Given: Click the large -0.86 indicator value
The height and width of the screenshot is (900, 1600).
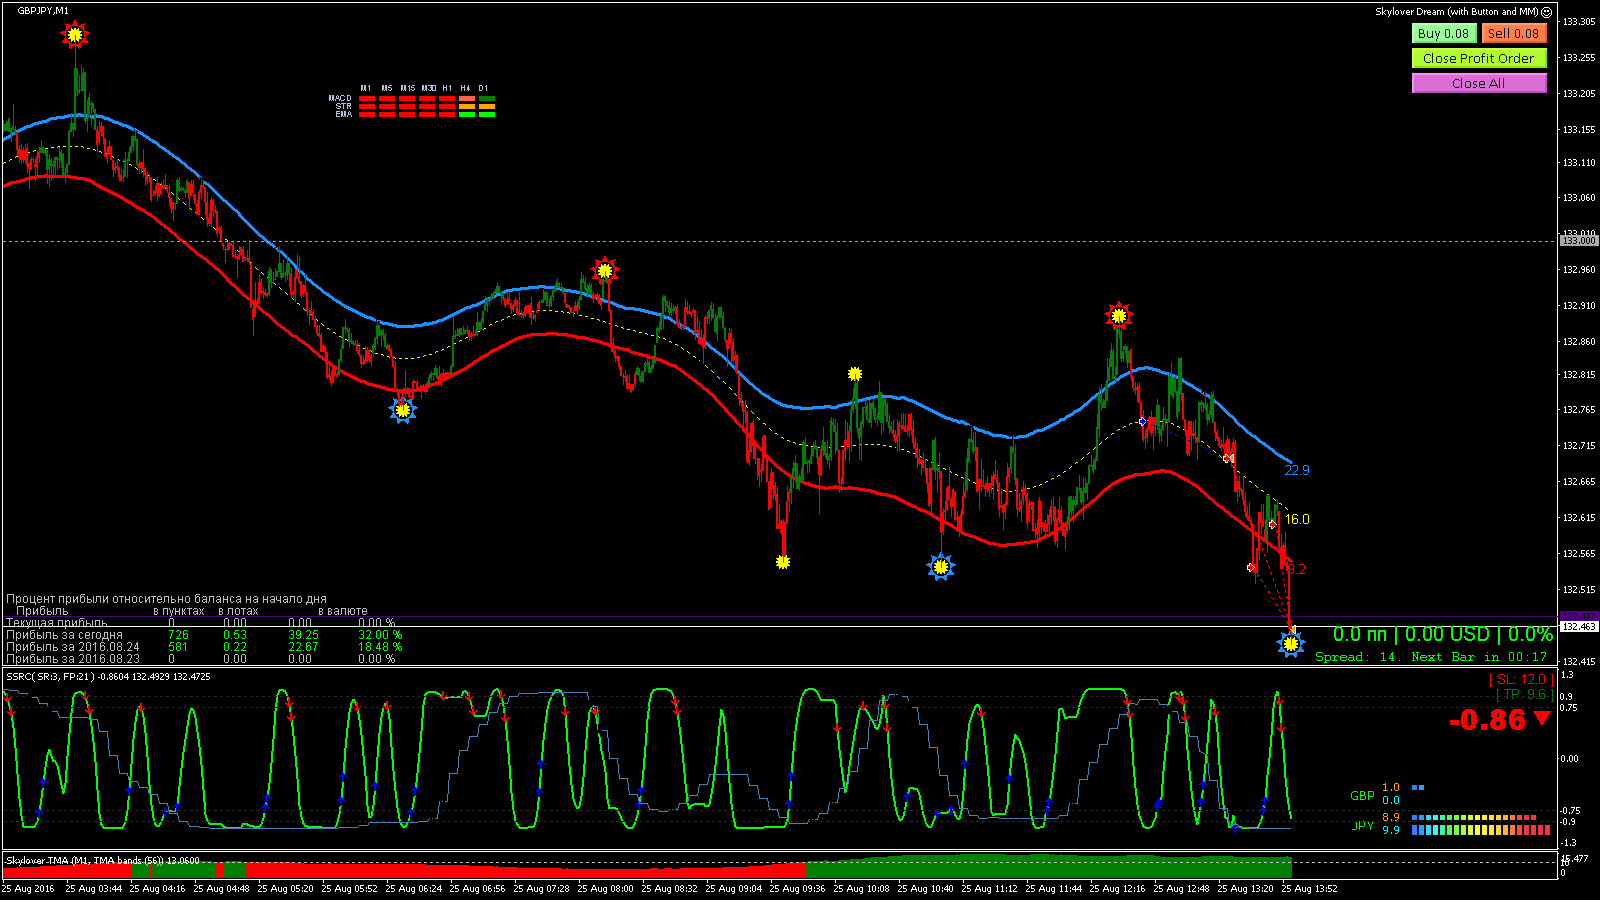Looking at the screenshot, I should click(x=1488, y=720).
